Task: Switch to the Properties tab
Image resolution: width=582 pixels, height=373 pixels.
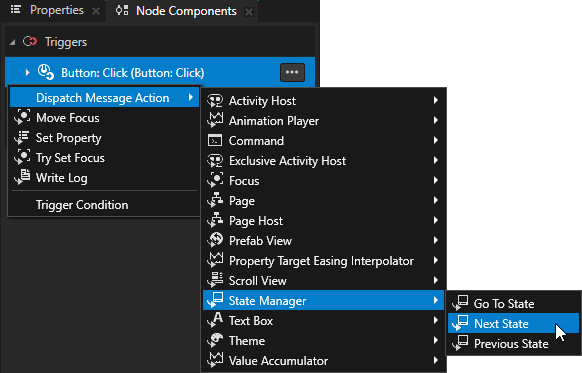Action: tap(56, 10)
